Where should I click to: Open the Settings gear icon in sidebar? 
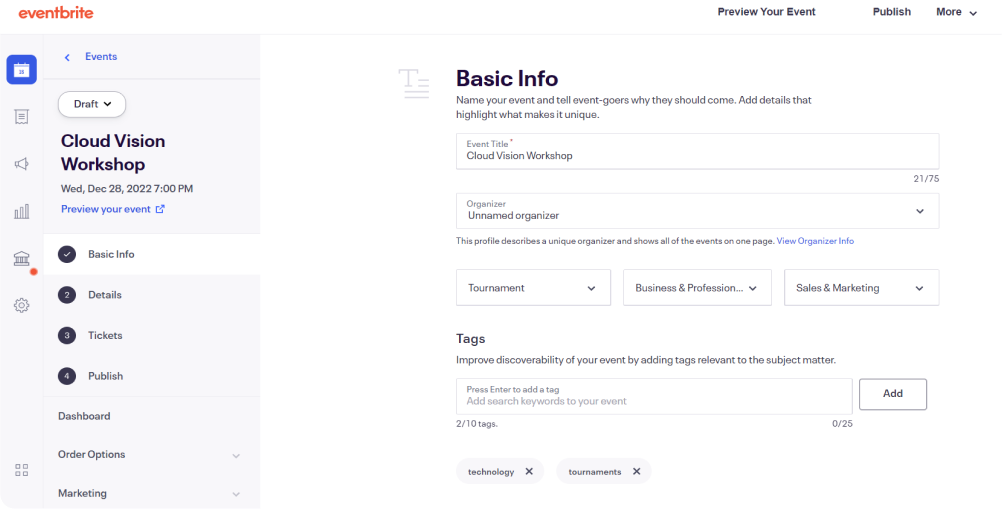[22, 305]
